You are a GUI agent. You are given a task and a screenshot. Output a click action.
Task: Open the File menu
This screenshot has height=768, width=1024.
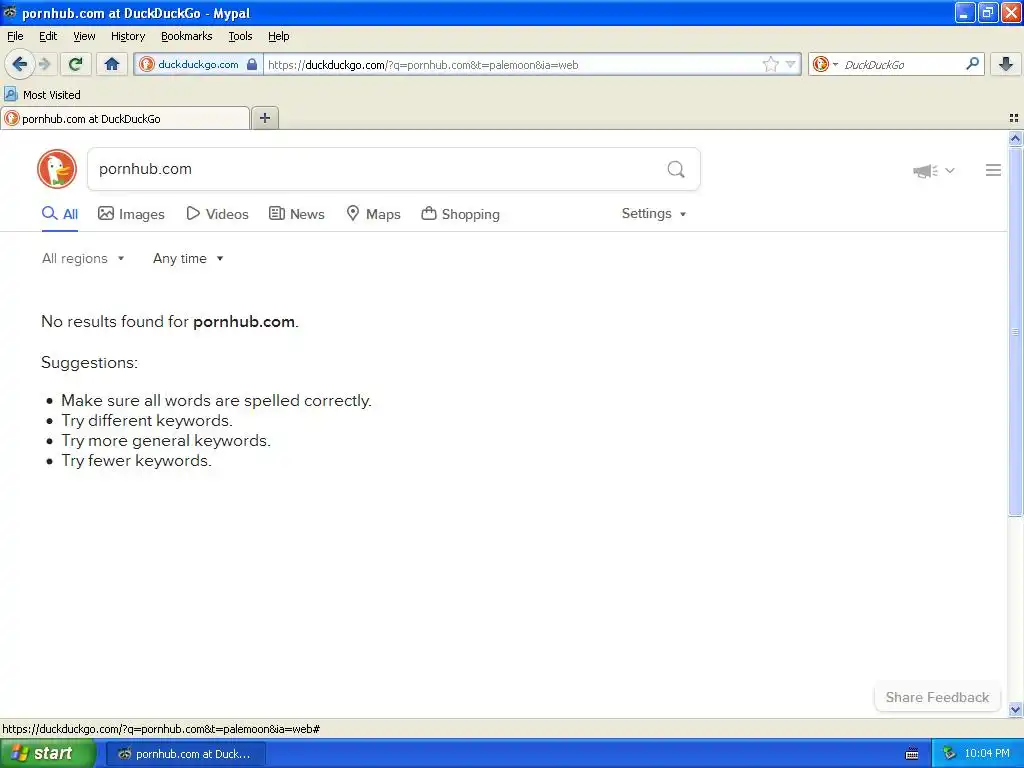(15, 36)
